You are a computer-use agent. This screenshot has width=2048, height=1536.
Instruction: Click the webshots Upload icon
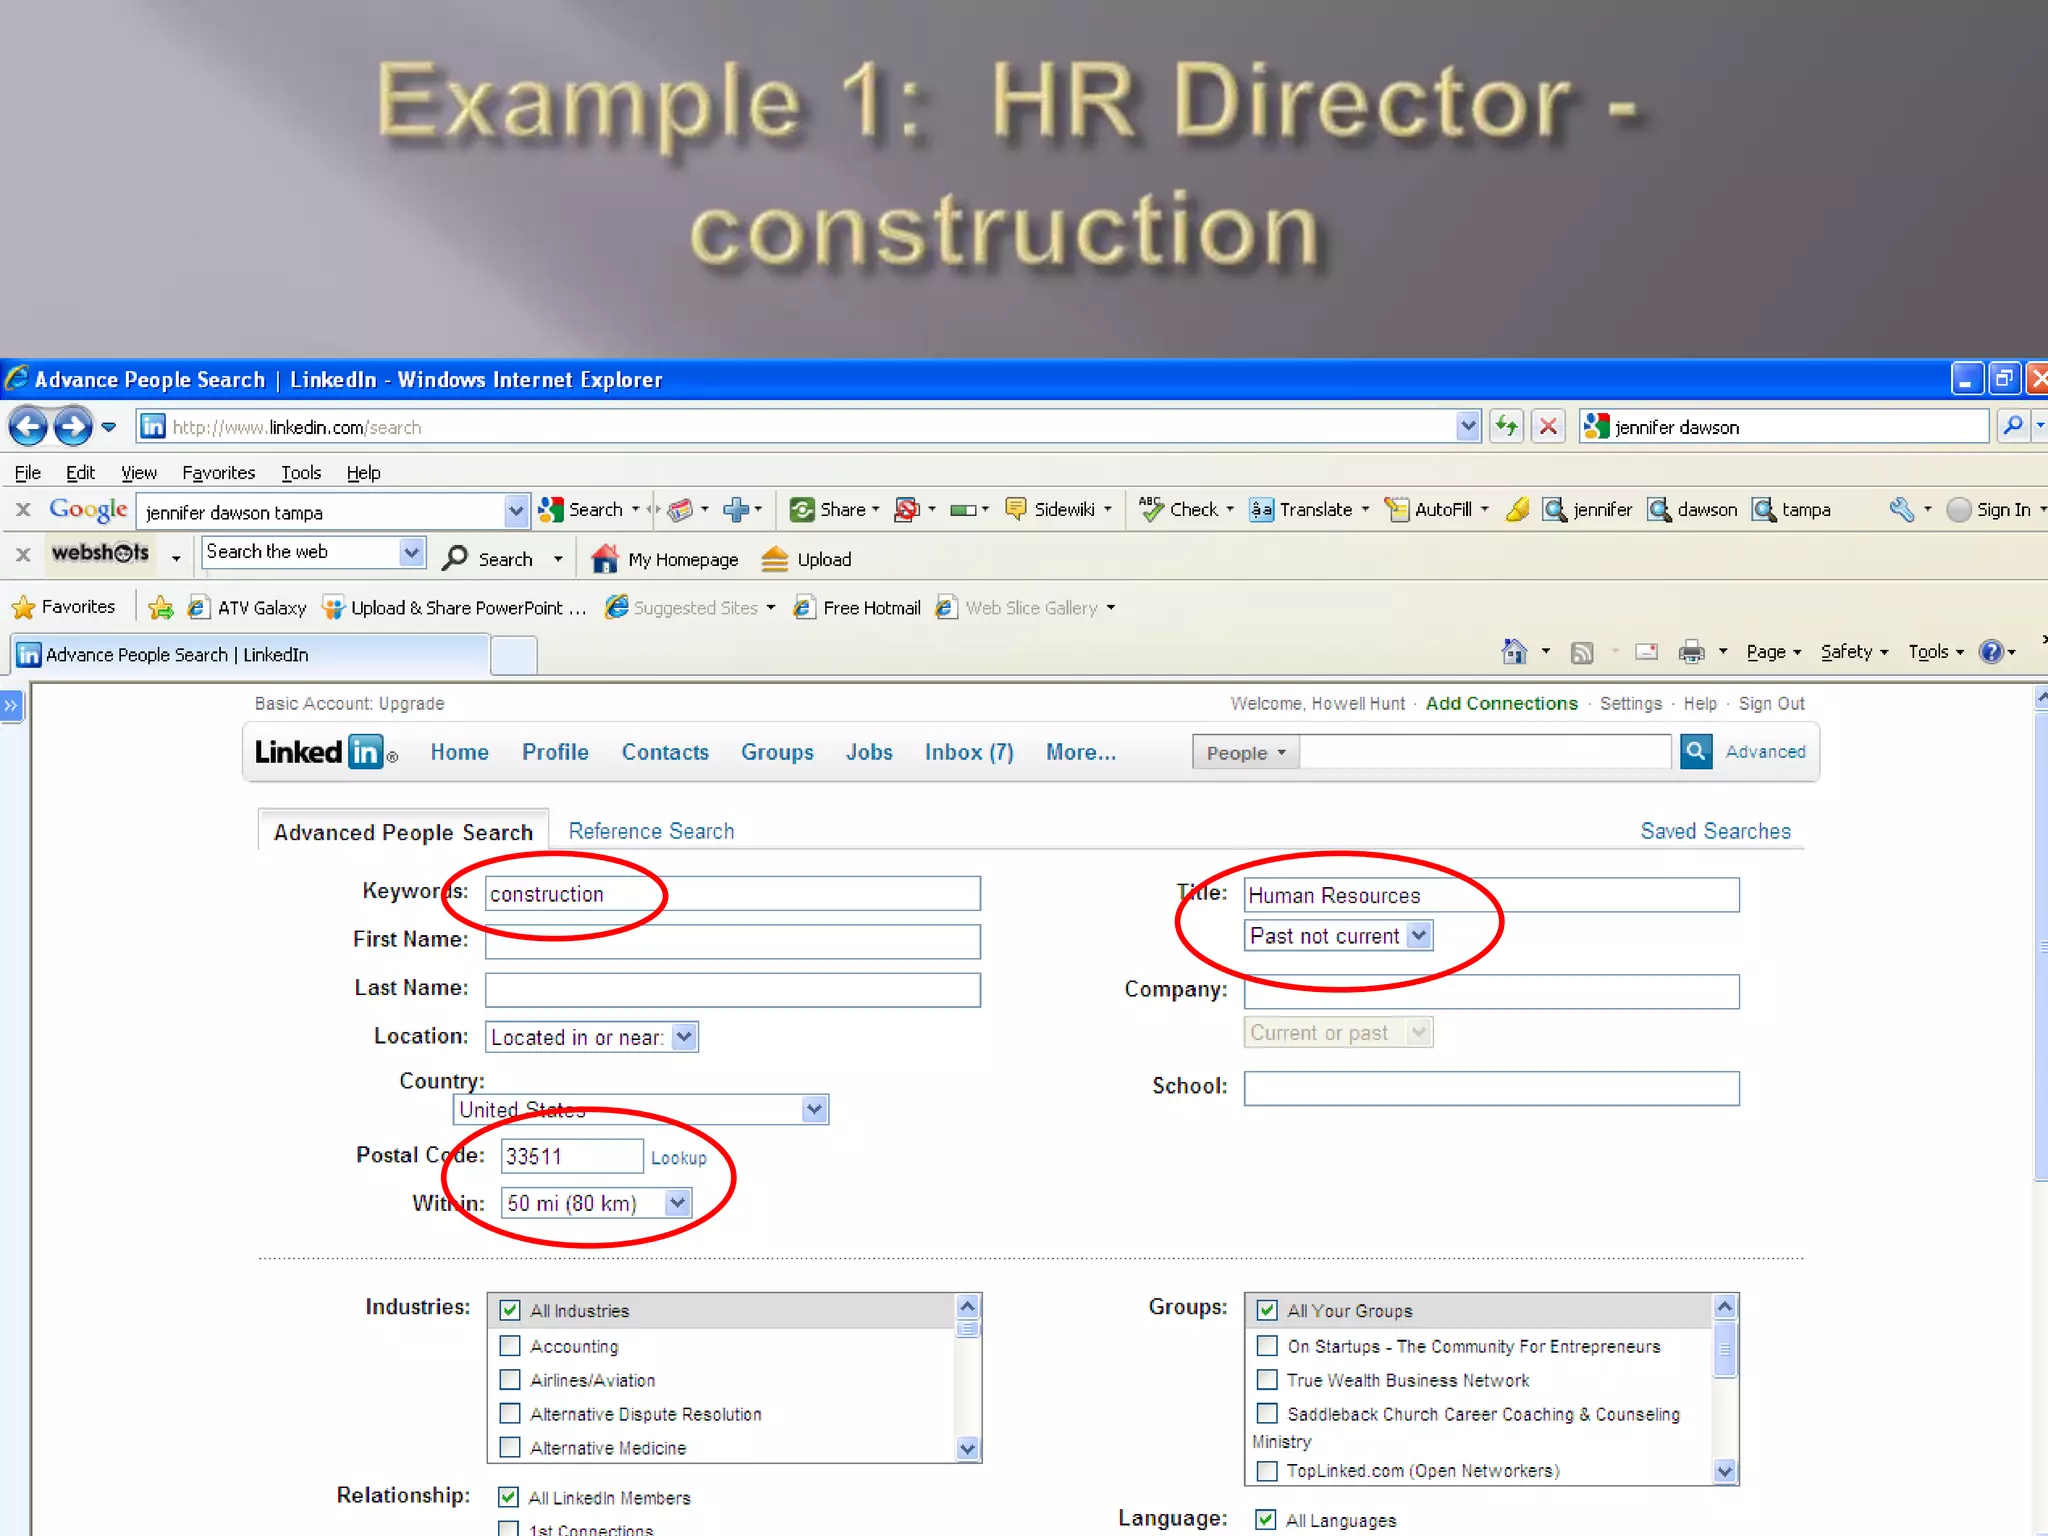coord(775,559)
